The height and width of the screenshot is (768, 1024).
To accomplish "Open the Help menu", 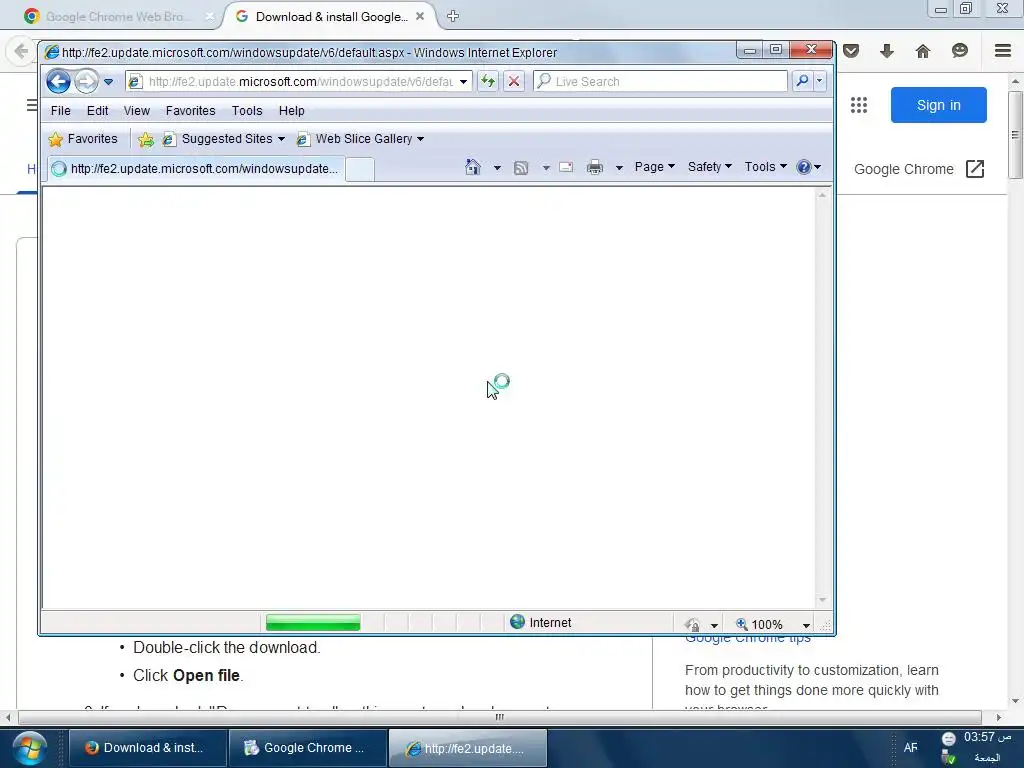I will pos(291,111).
